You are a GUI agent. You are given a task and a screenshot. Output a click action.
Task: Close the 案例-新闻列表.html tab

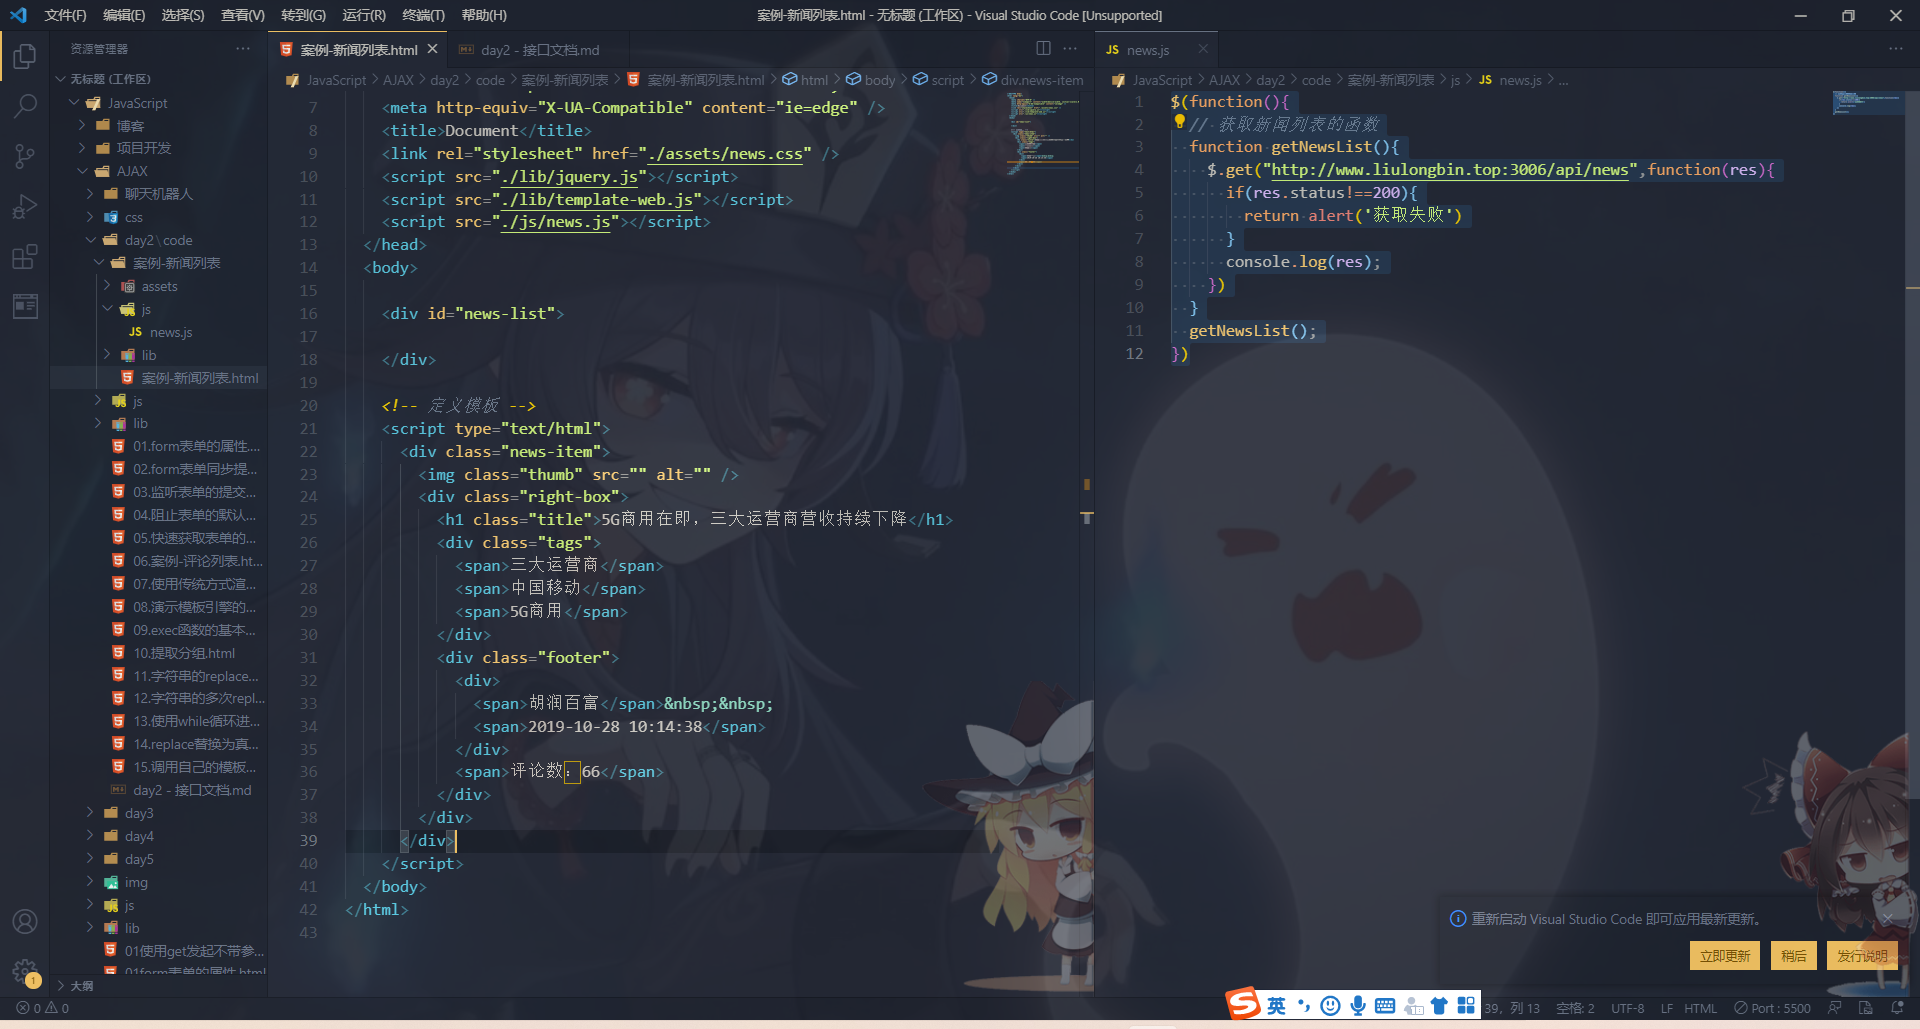coord(432,49)
